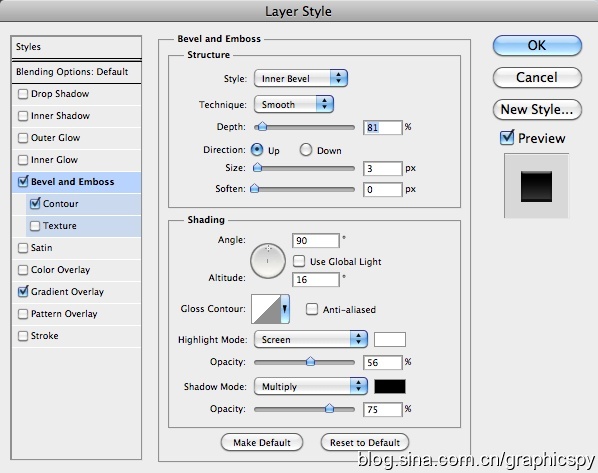The width and height of the screenshot is (598, 473).
Task: Click the Size slider handle
Action: [258, 167]
